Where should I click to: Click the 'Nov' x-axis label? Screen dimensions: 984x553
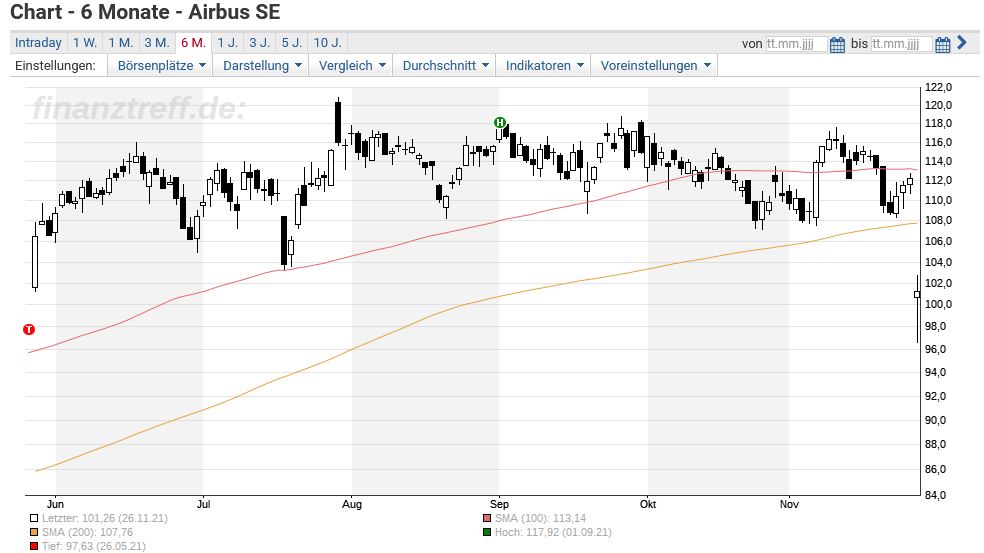tap(789, 504)
